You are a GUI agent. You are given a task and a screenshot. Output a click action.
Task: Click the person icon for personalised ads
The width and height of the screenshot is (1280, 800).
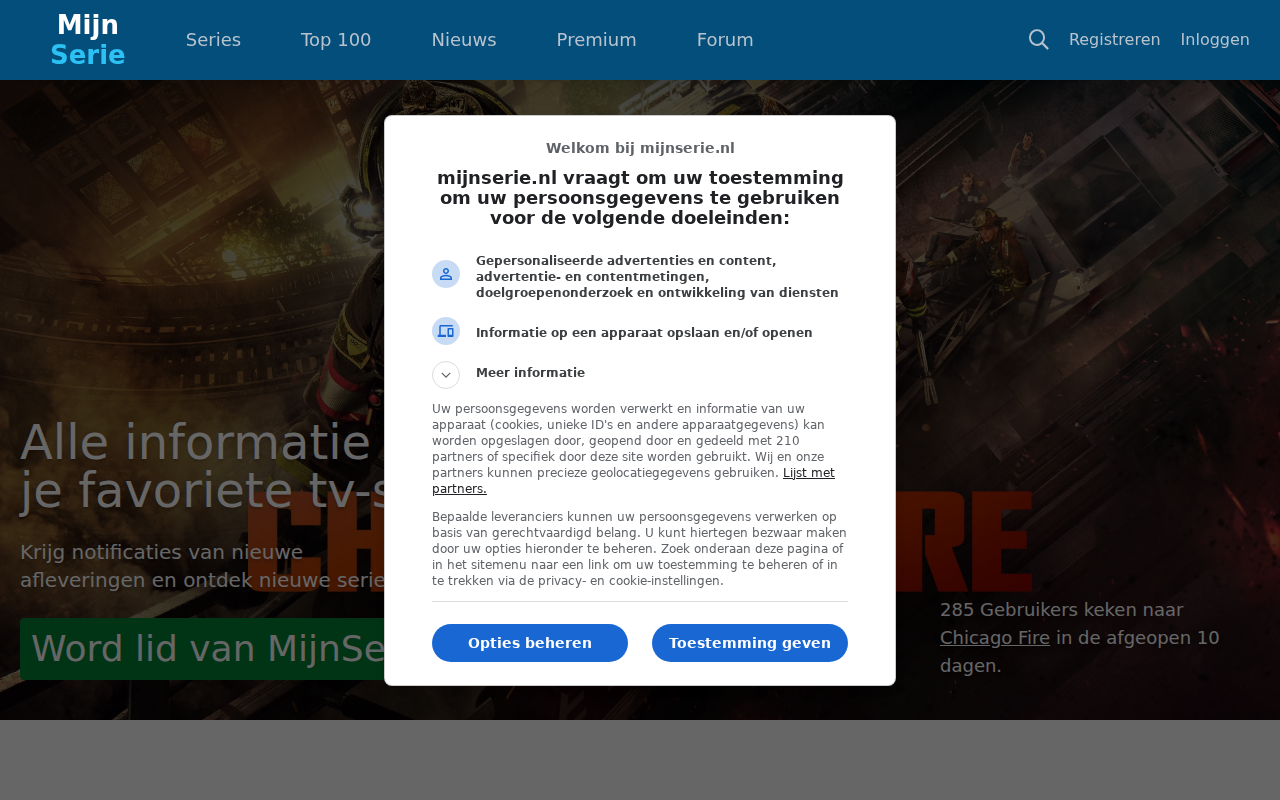[446, 274]
